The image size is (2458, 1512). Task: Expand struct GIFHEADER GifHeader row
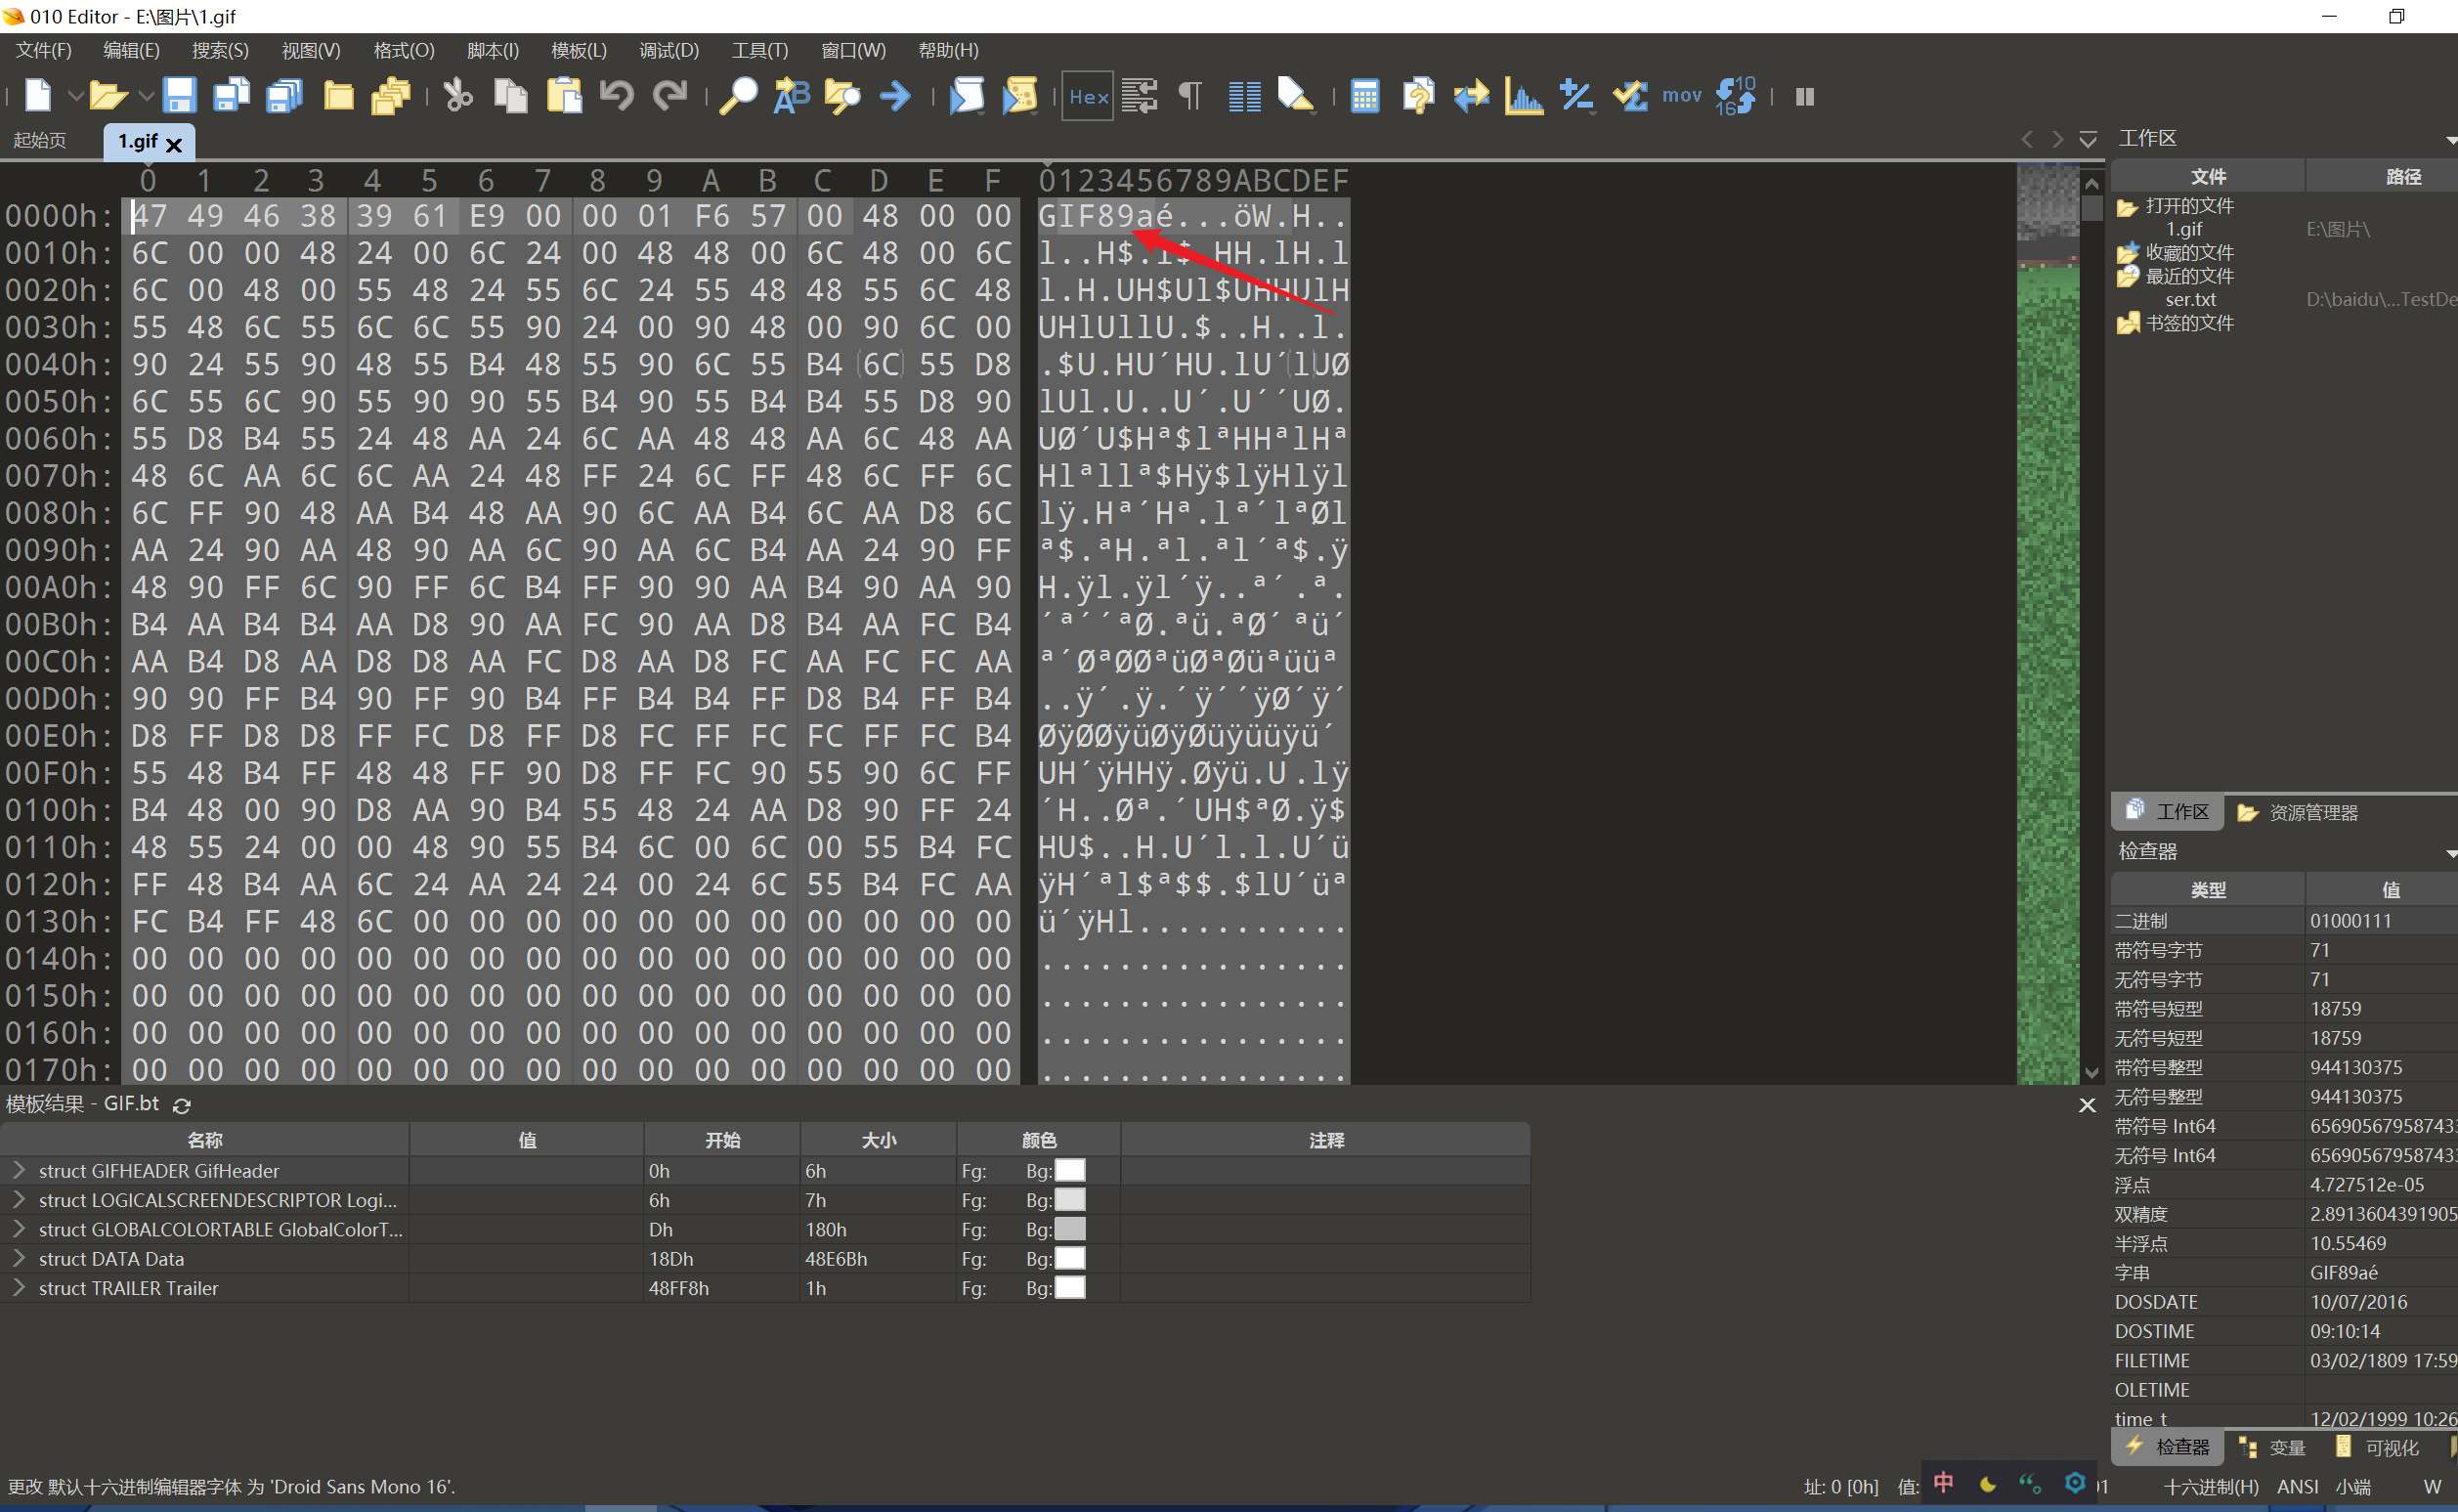(x=18, y=1170)
